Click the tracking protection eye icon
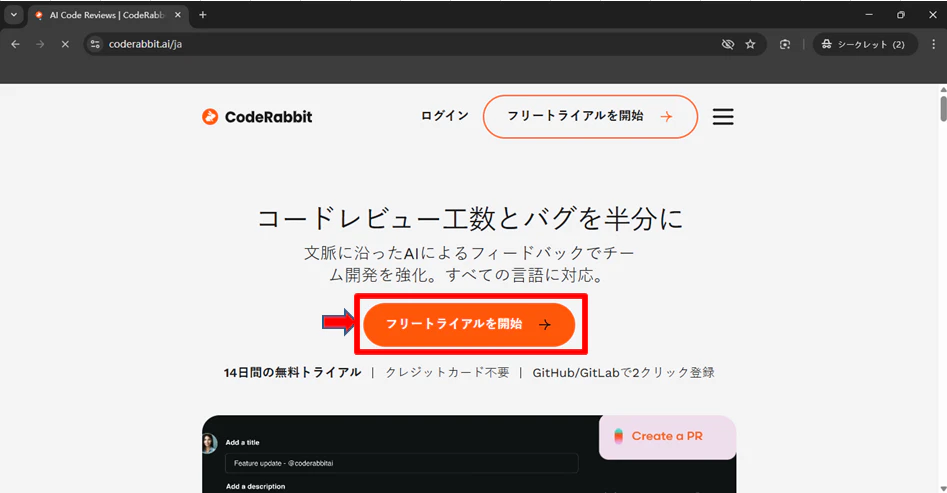The height and width of the screenshot is (493, 947). click(x=728, y=44)
